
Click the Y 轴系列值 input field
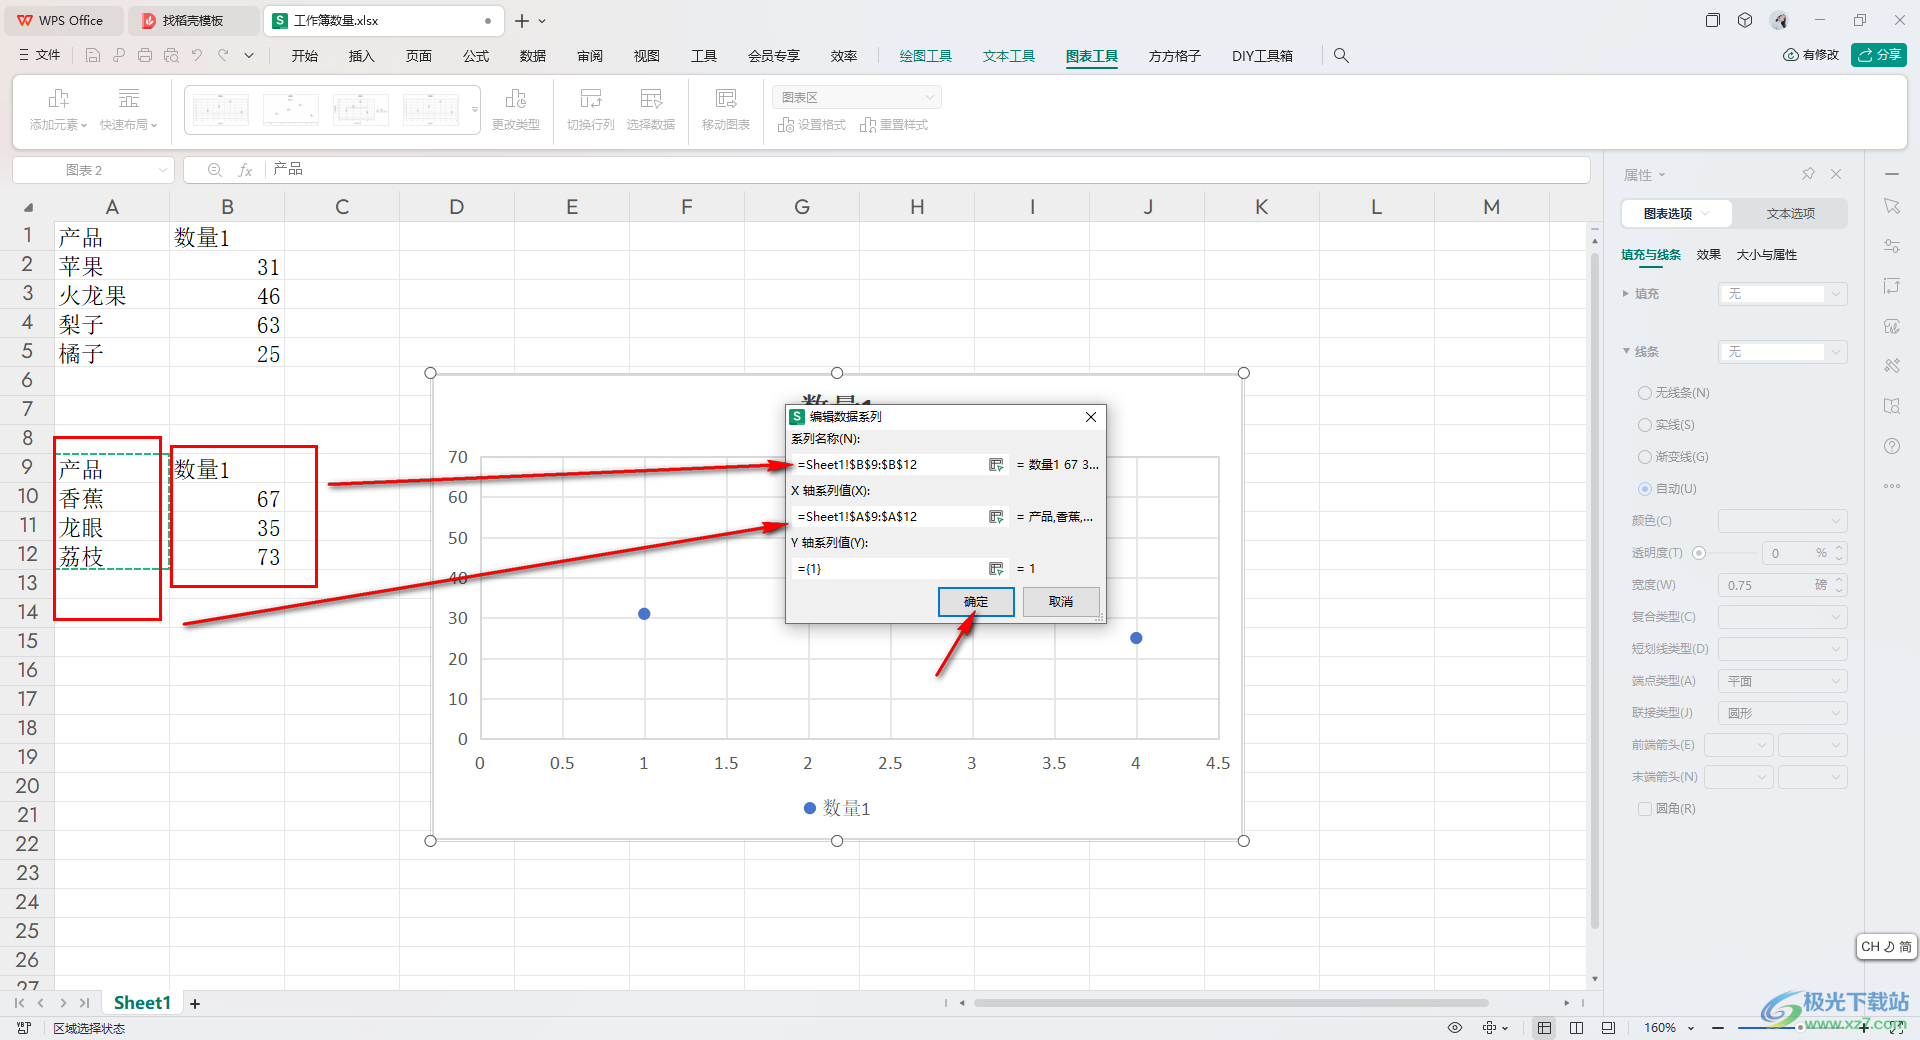pos(890,569)
